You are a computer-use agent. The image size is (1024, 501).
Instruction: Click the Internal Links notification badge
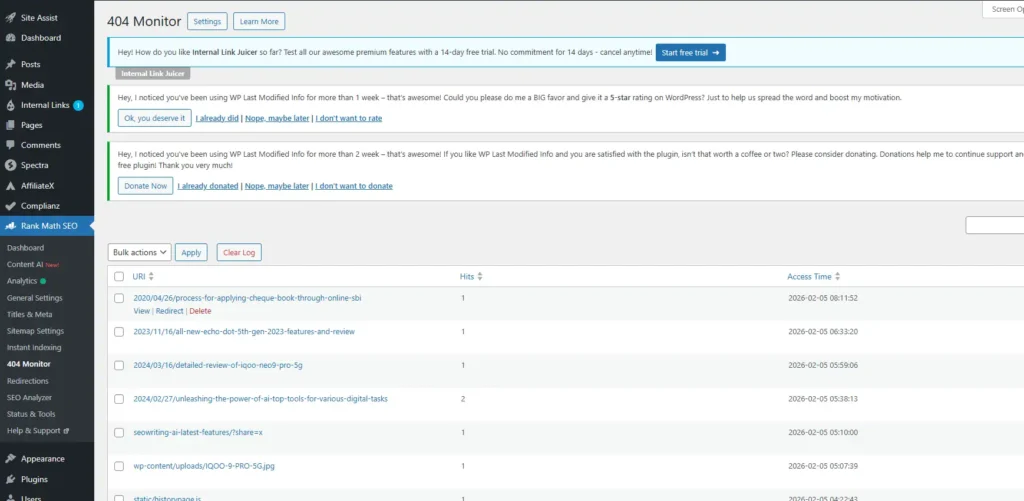click(78, 105)
